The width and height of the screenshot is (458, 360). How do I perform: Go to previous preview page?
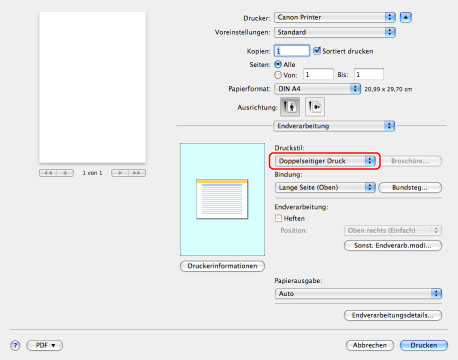[65, 173]
